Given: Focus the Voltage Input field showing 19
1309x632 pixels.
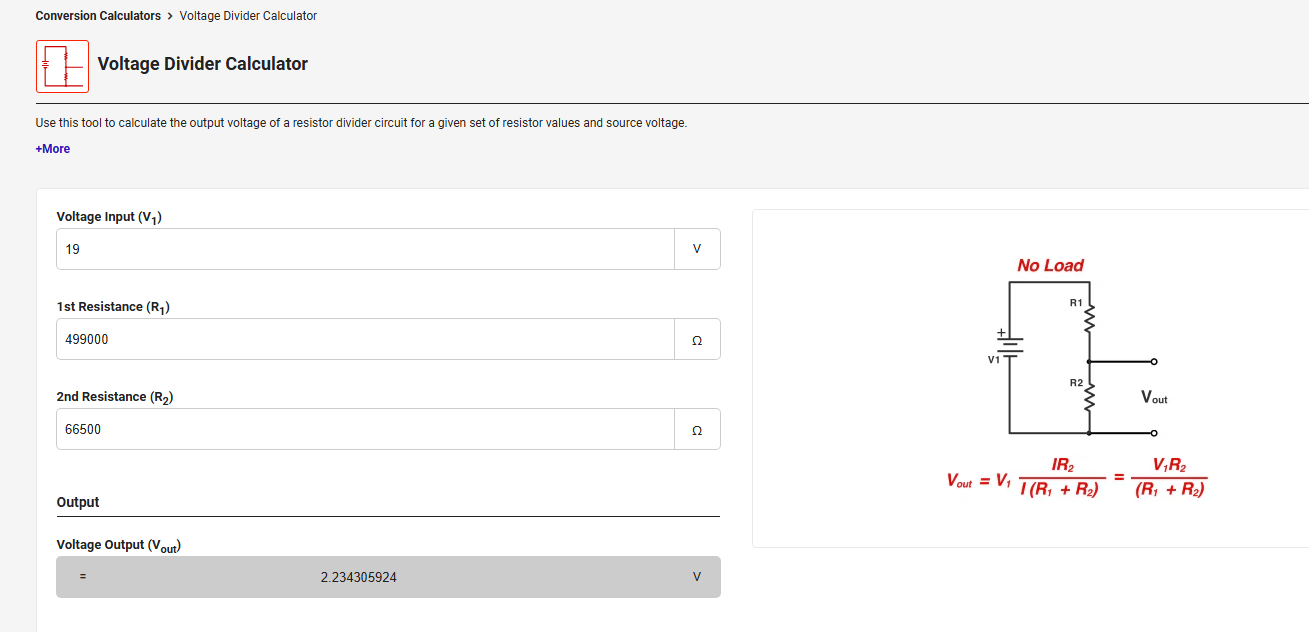Looking at the screenshot, I should [365, 249].
